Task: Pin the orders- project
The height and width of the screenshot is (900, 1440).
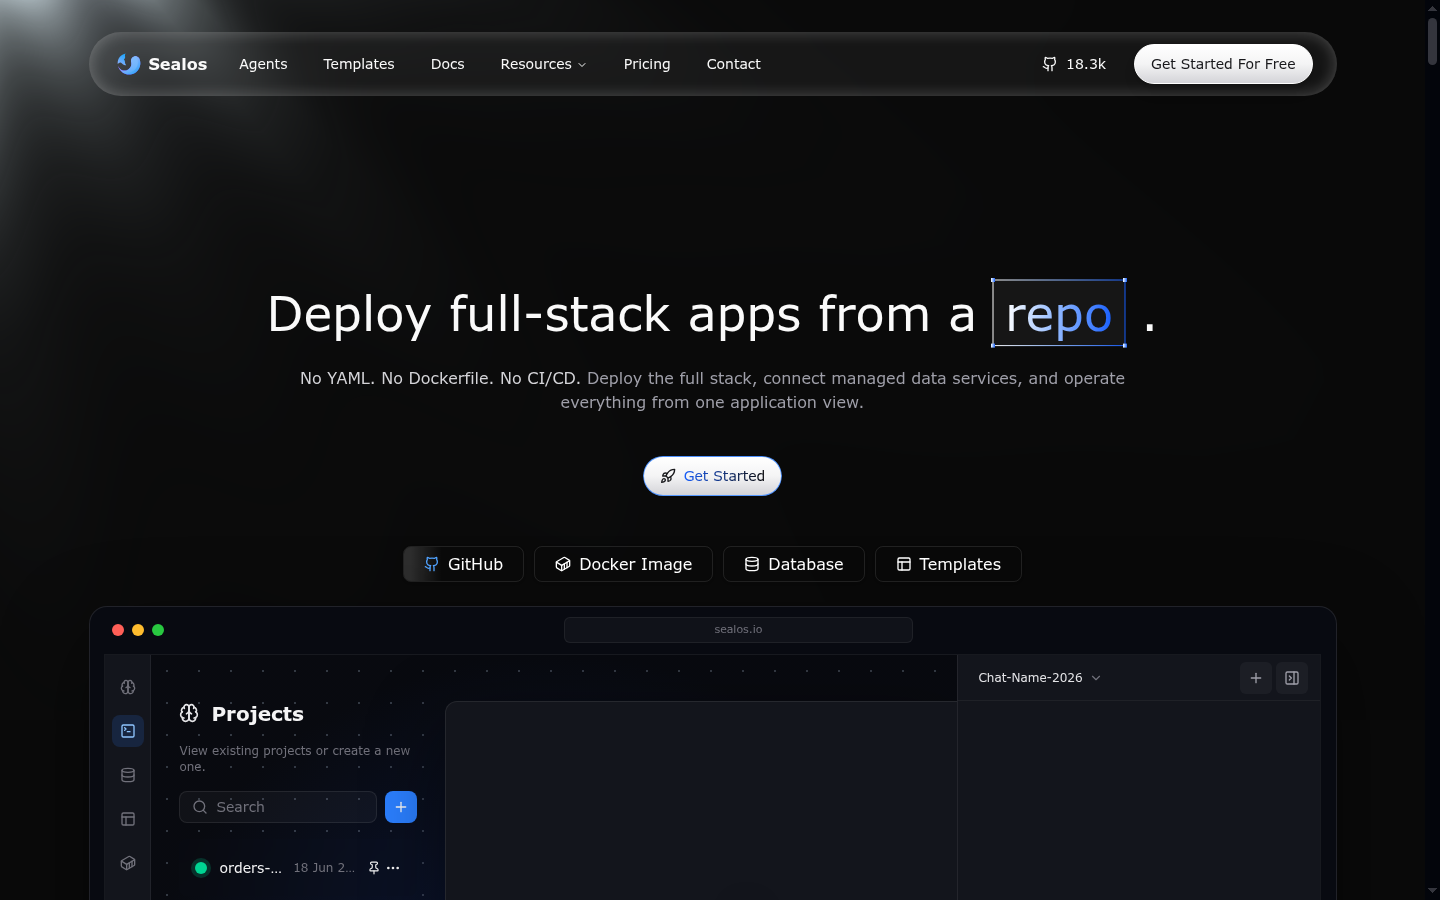Action: pos(374,868)
